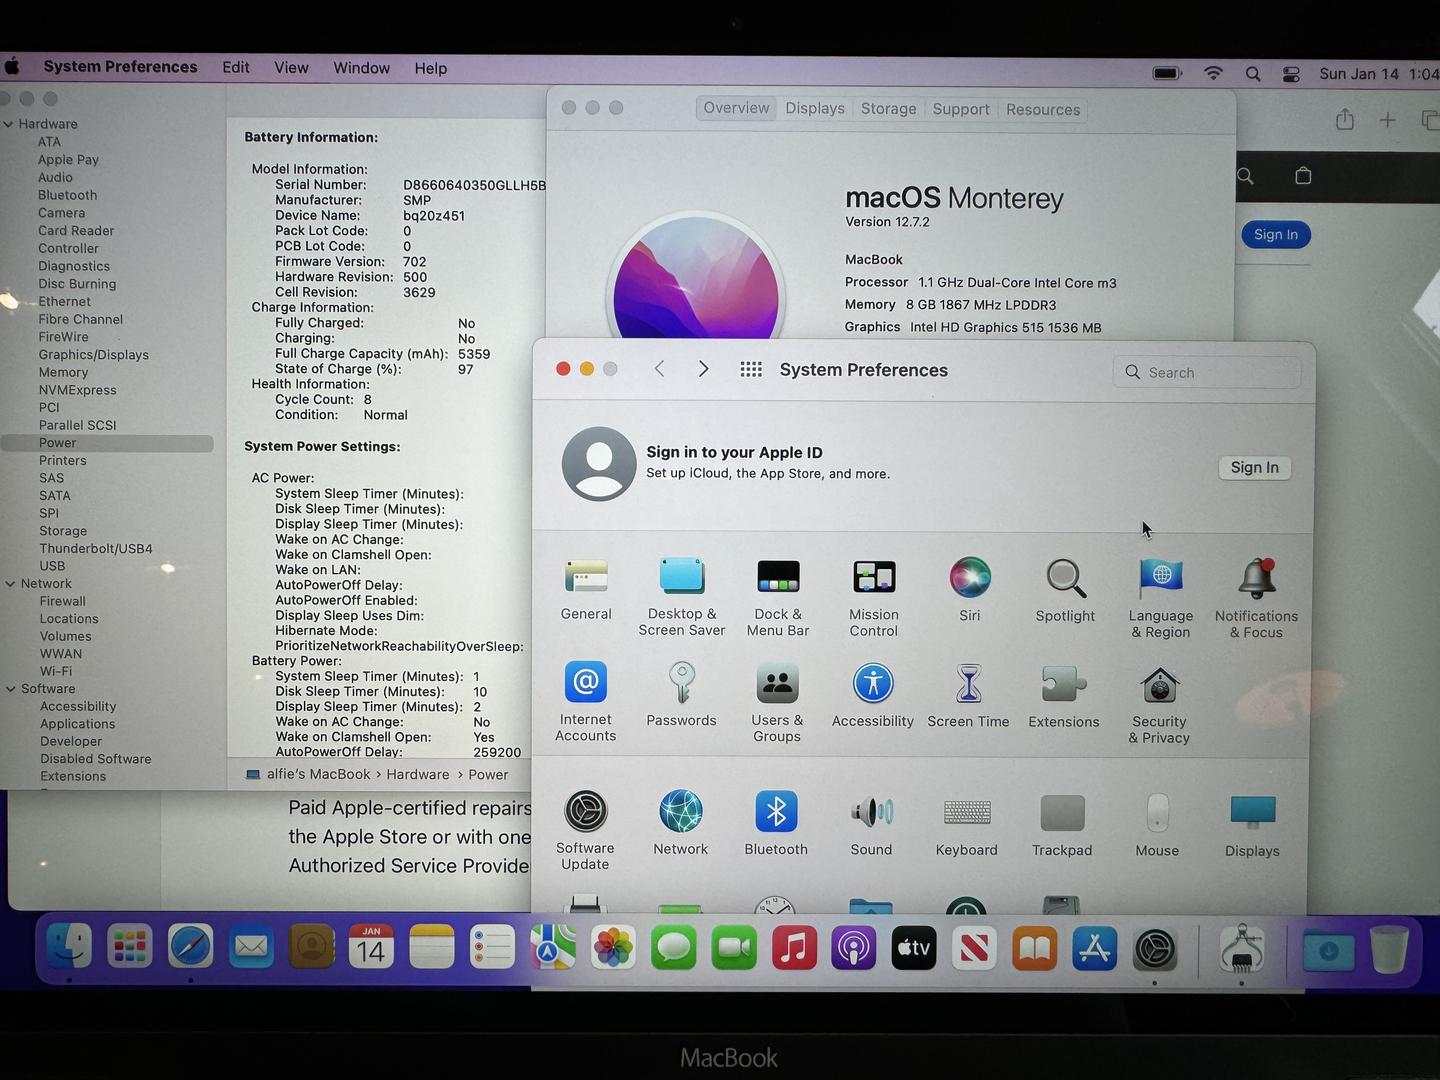Select the Overview tab in About This Mac
This screenshot has width=1440, height=1080.
[x=736, y=108]
